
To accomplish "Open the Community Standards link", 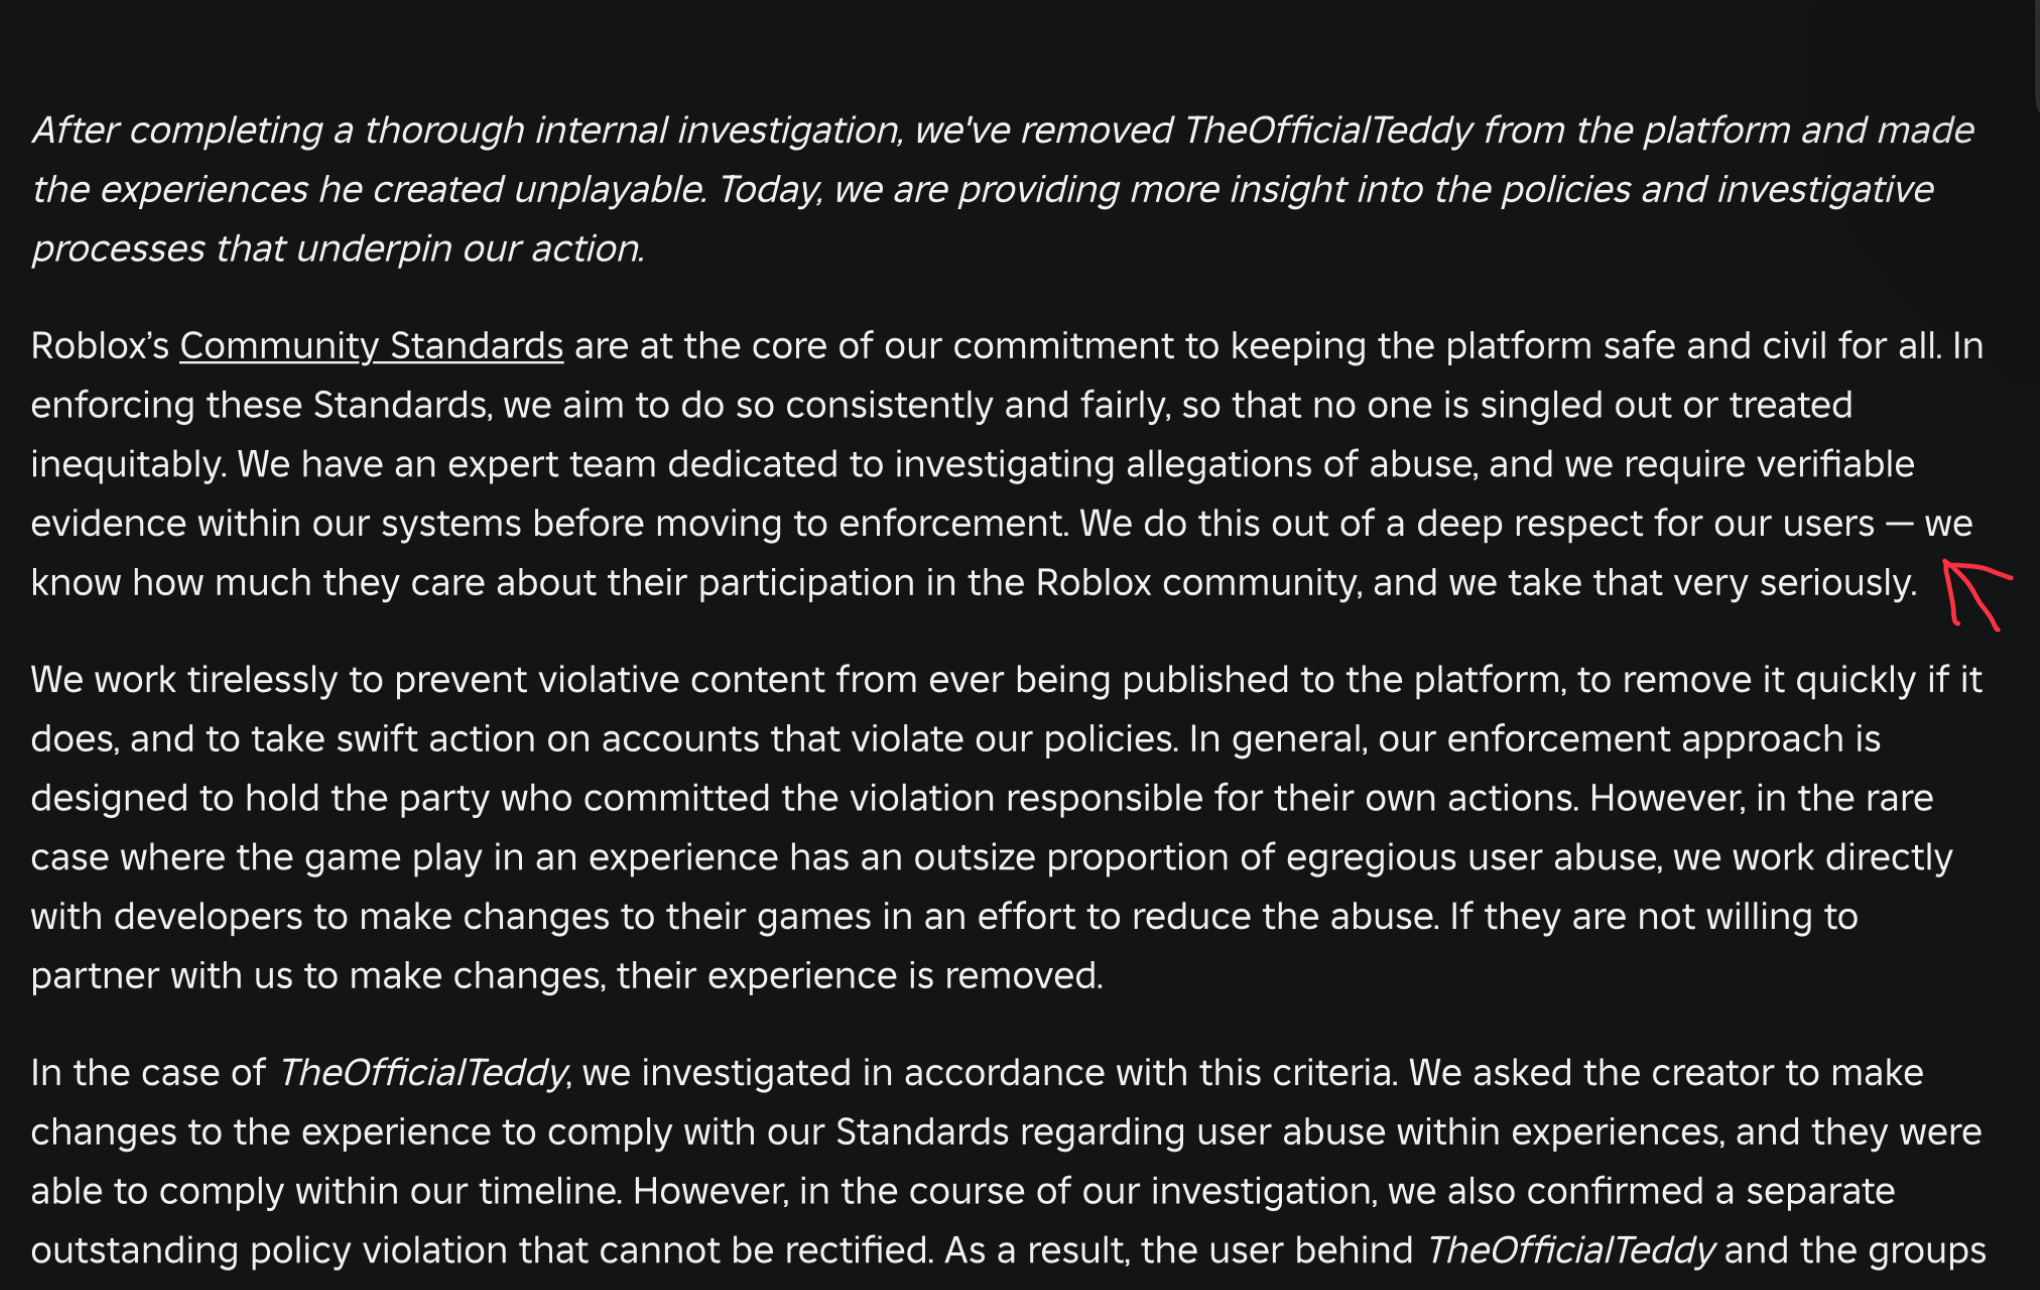I will [371, 346].
